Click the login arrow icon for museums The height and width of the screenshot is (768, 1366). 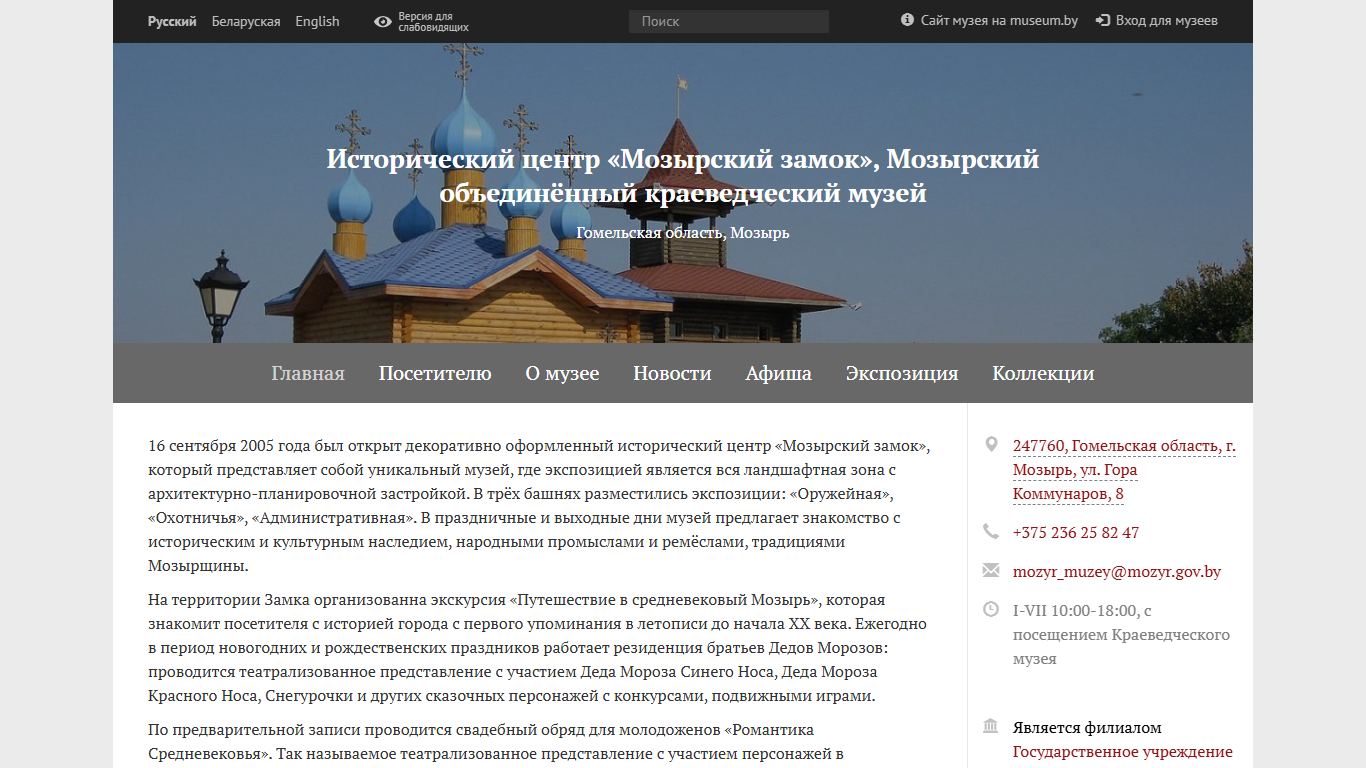[1103, 20]
